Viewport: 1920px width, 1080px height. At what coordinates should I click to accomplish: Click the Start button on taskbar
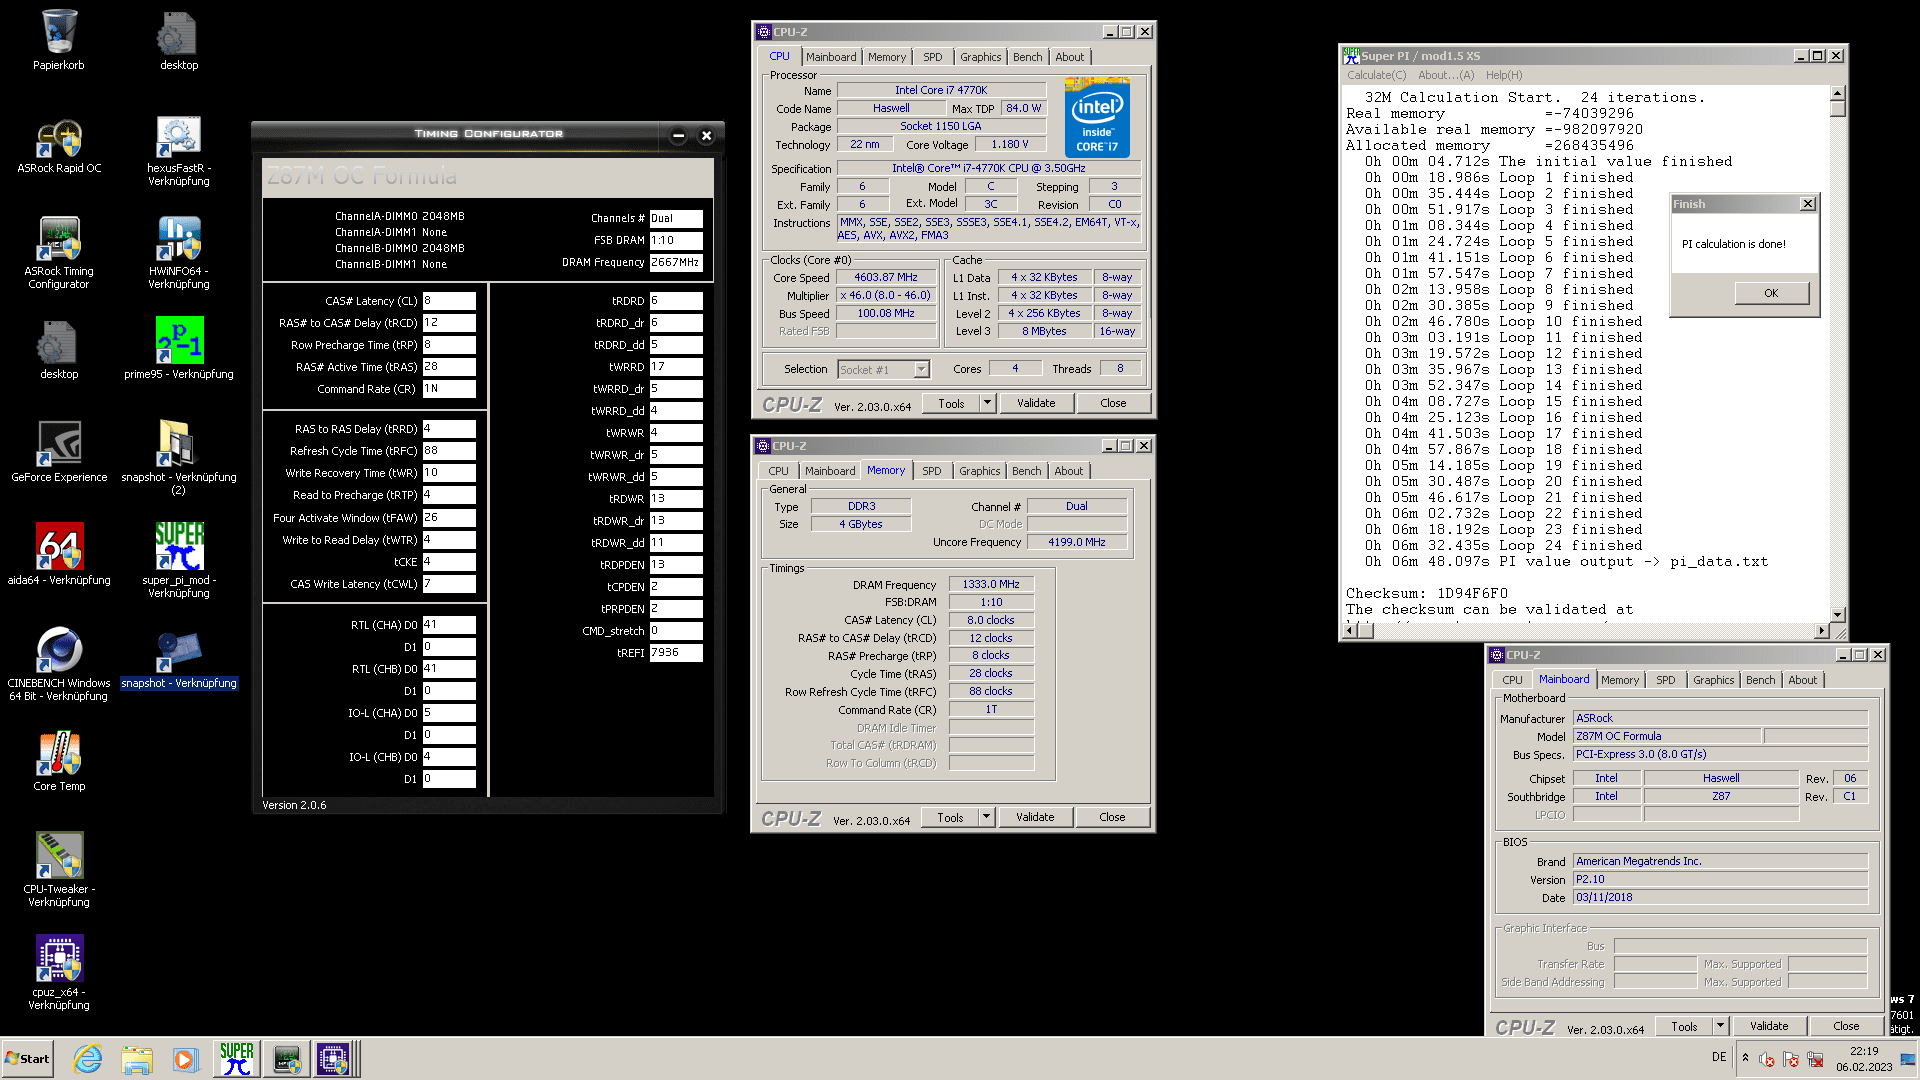tap(28, 1059)
